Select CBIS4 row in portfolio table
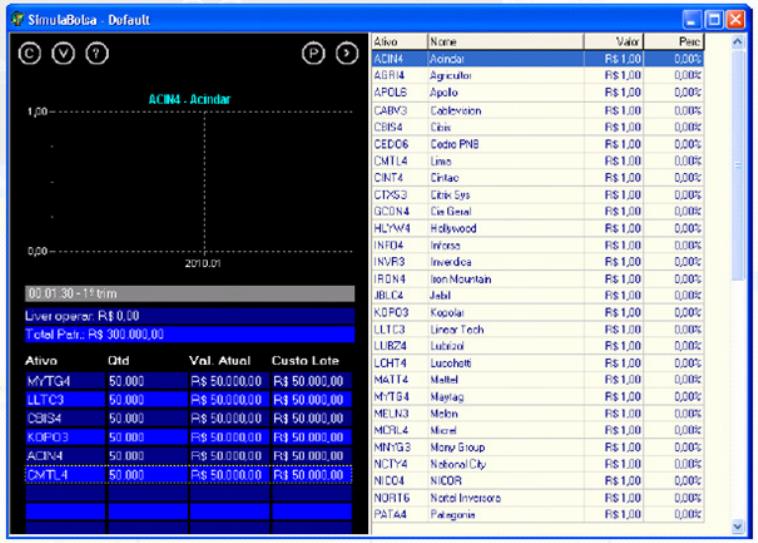758x543 pixels. (x=189, y=418)
